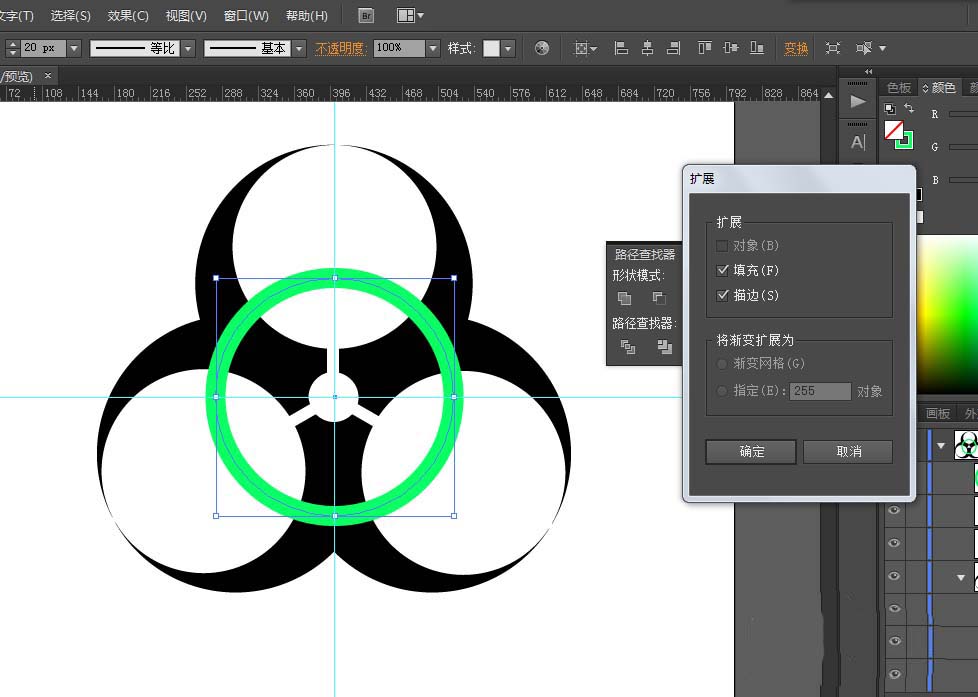Open the 基本 brush definition dropdown
978x697 pixels.
299,48
